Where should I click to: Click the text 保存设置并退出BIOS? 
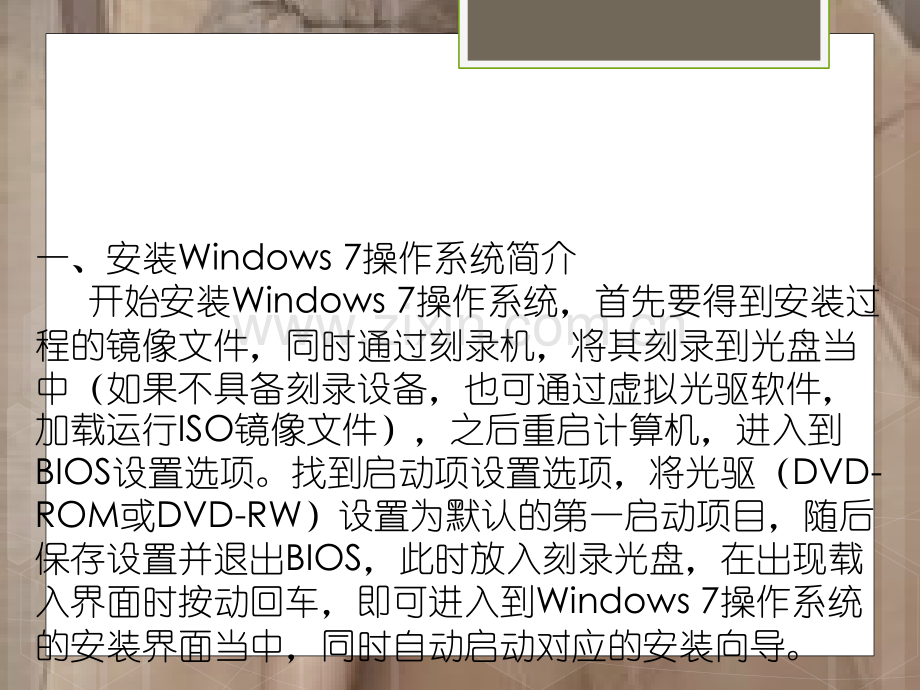(x=198, y=559)
